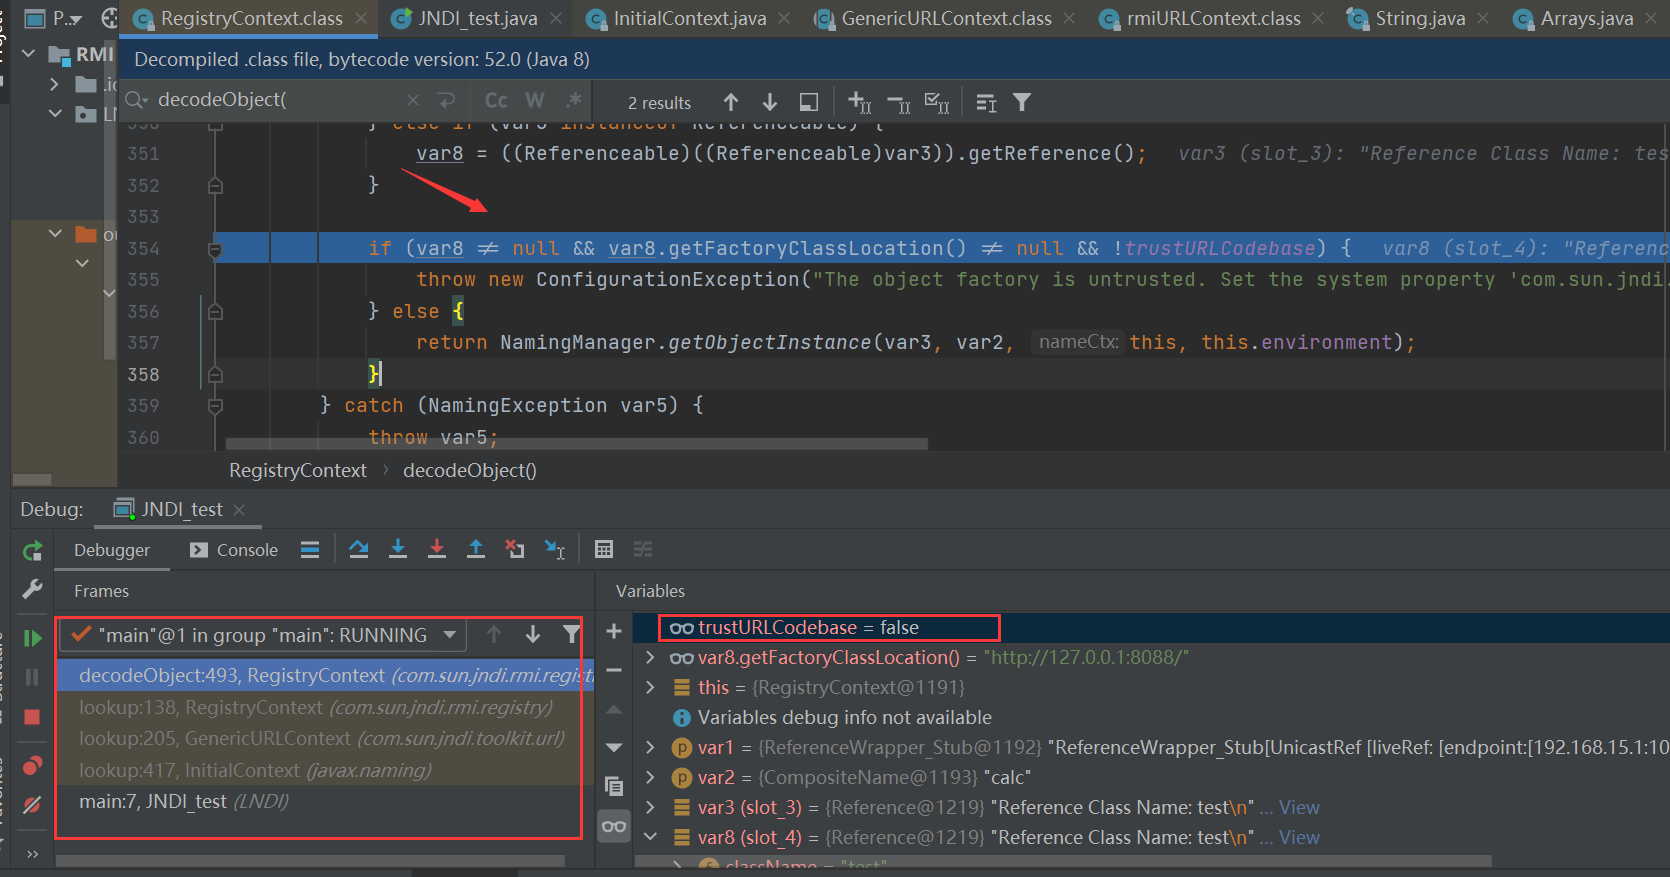Expand var8.getFactoryClassLocation() watch
This screenshot has width=1670, height=877.
tap(650, 657)
